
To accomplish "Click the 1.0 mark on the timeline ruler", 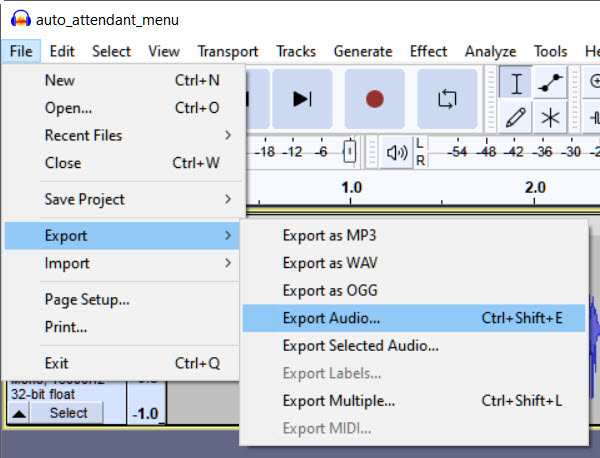I will tap(351, 188).
